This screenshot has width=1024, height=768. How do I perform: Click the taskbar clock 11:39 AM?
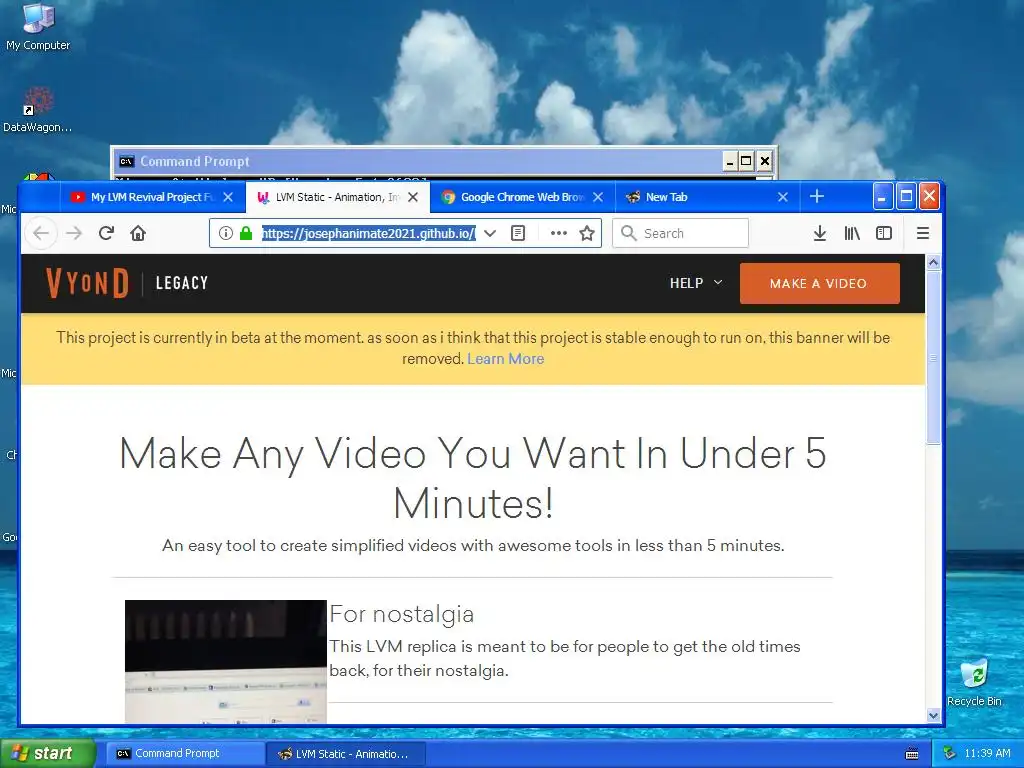click(987, 753)
